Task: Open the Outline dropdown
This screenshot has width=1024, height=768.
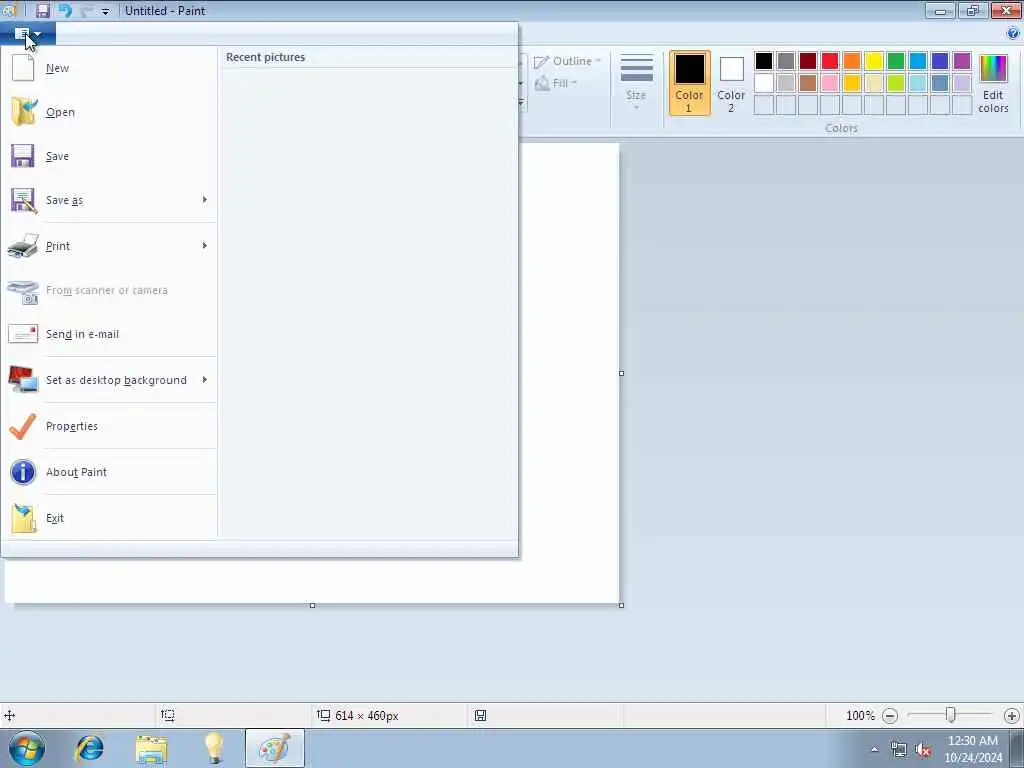Action: [568, 61]
